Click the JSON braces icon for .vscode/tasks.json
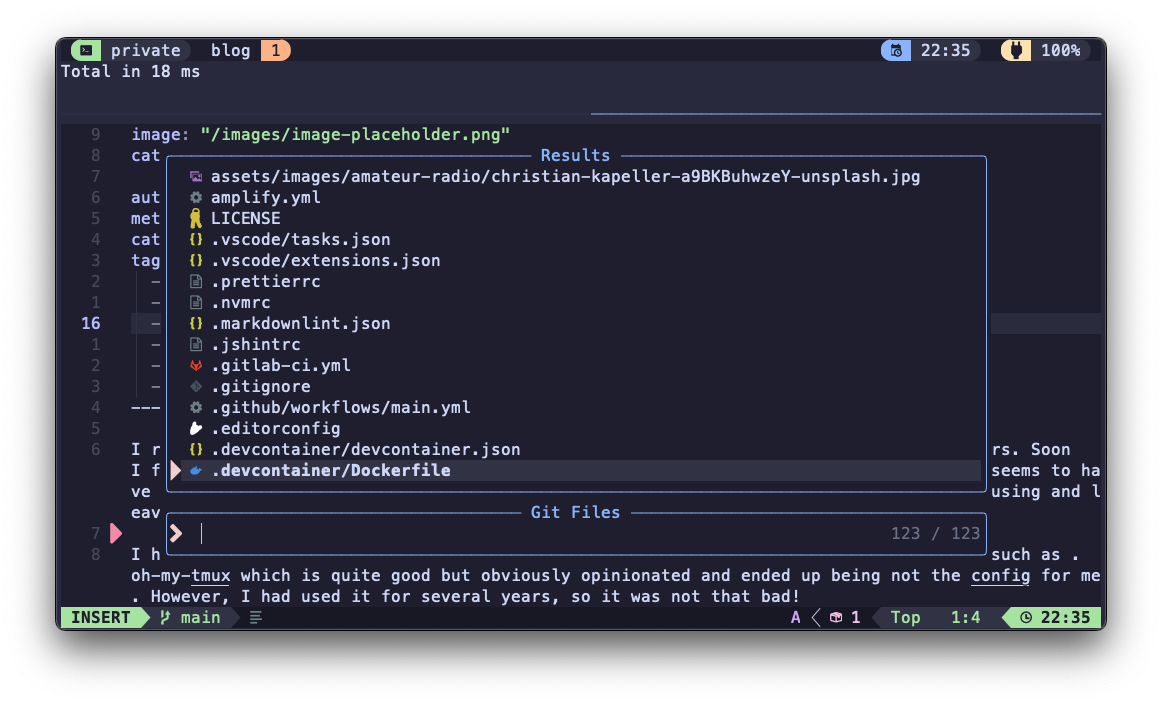The image size is (1162, 704). tap(196, 239)
